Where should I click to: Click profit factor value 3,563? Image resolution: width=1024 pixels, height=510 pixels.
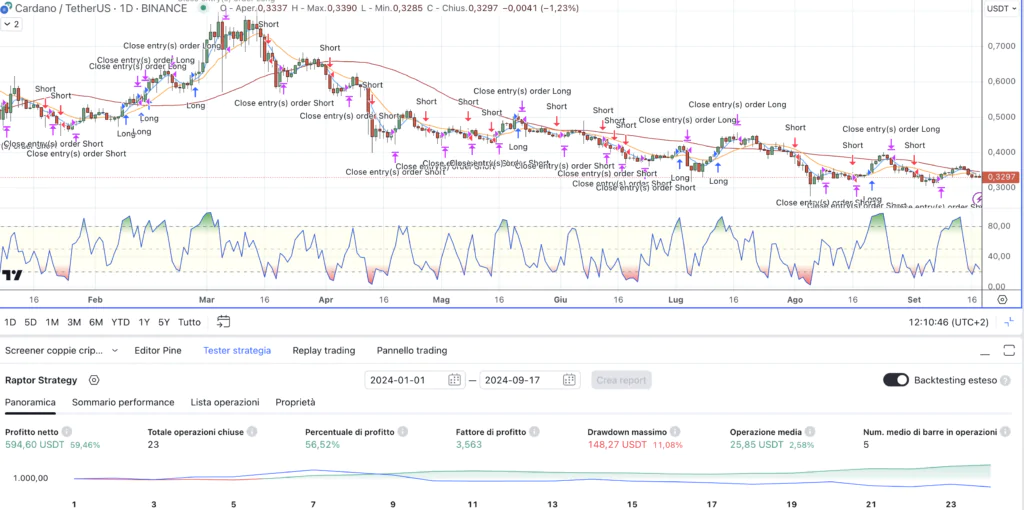tap(468, 445)
